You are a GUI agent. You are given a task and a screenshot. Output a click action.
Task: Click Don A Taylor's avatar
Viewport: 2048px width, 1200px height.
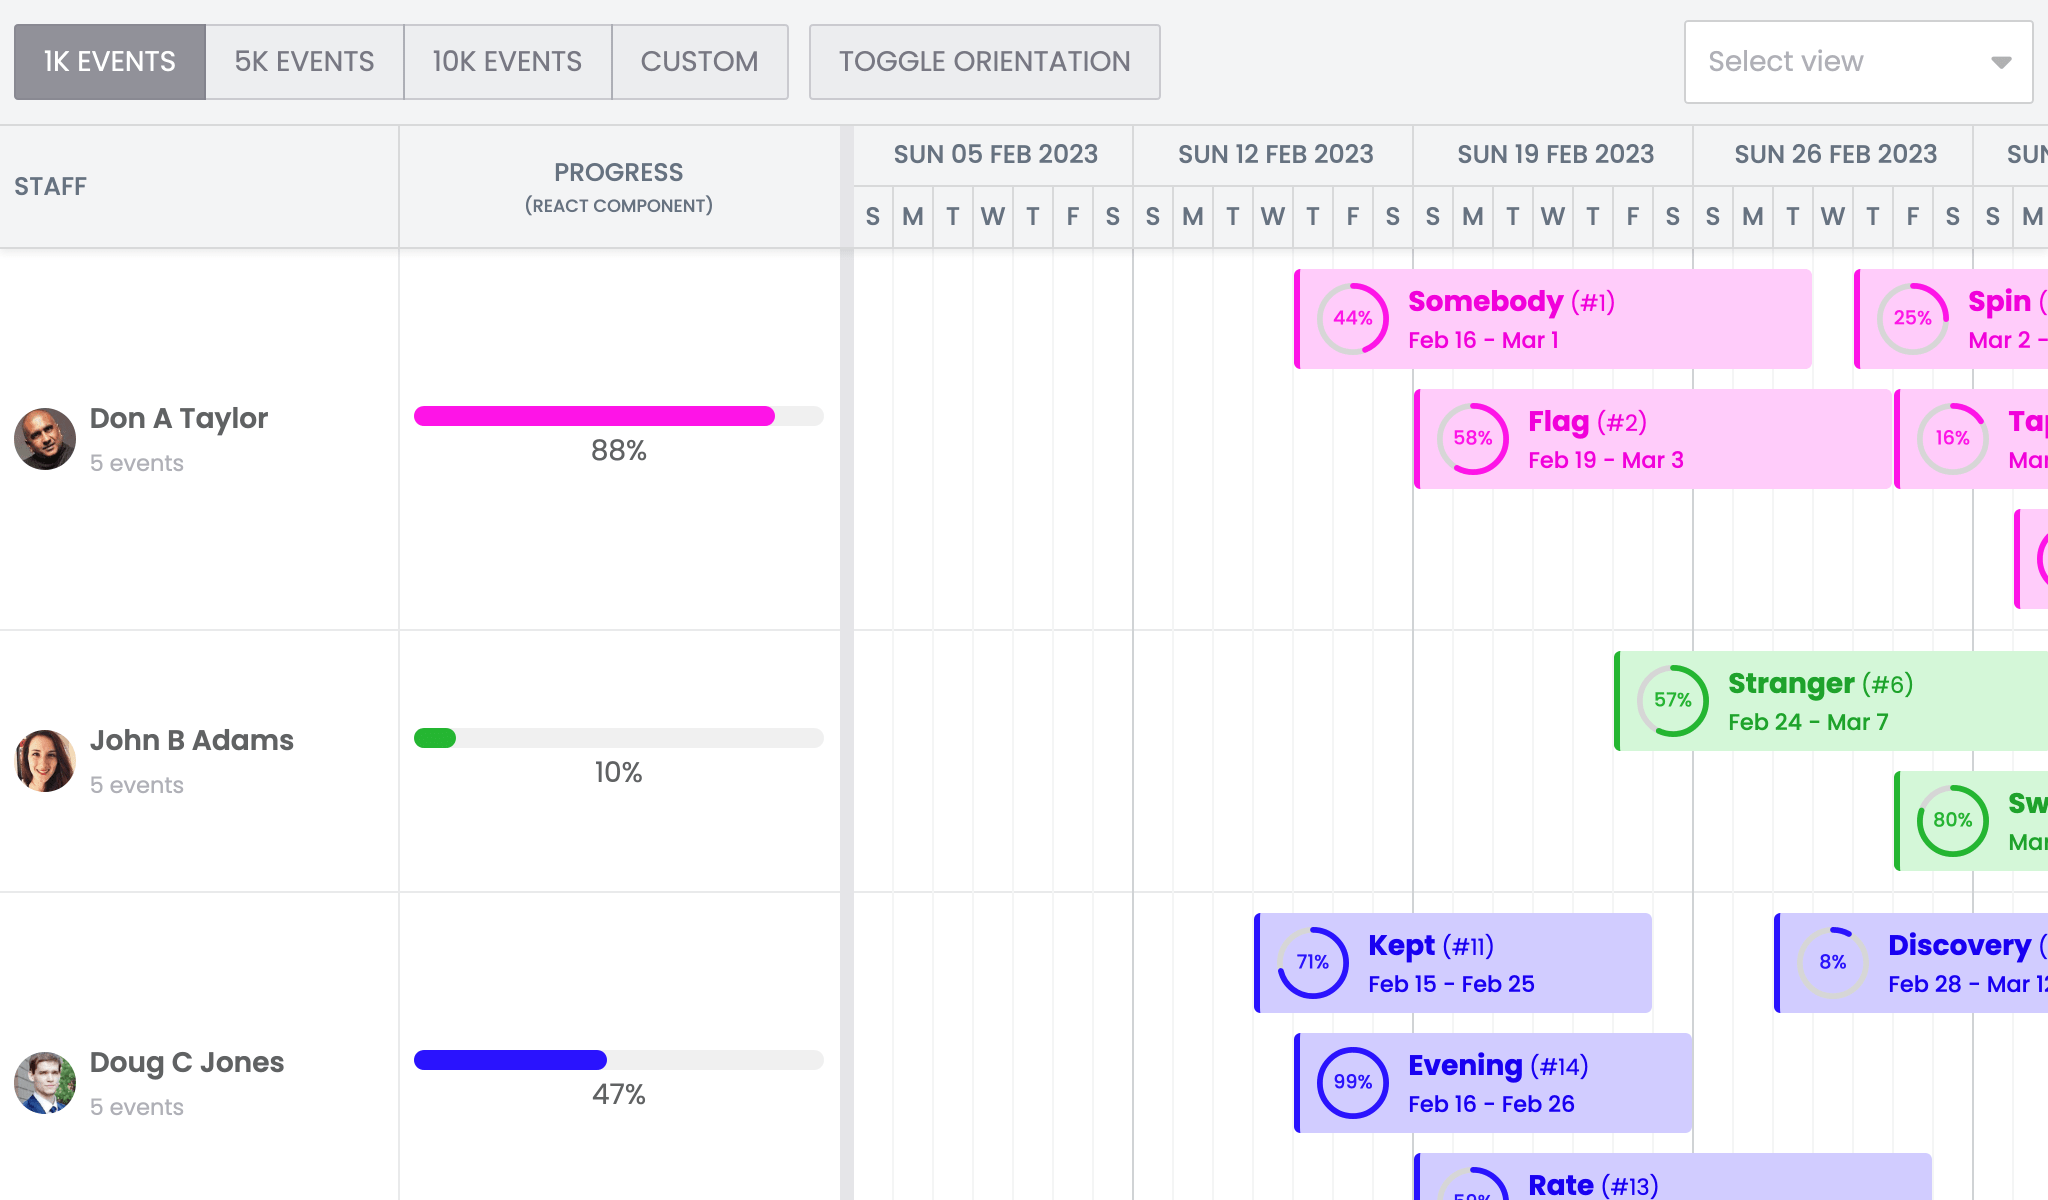pyautogui.click(x=45, y=438)
